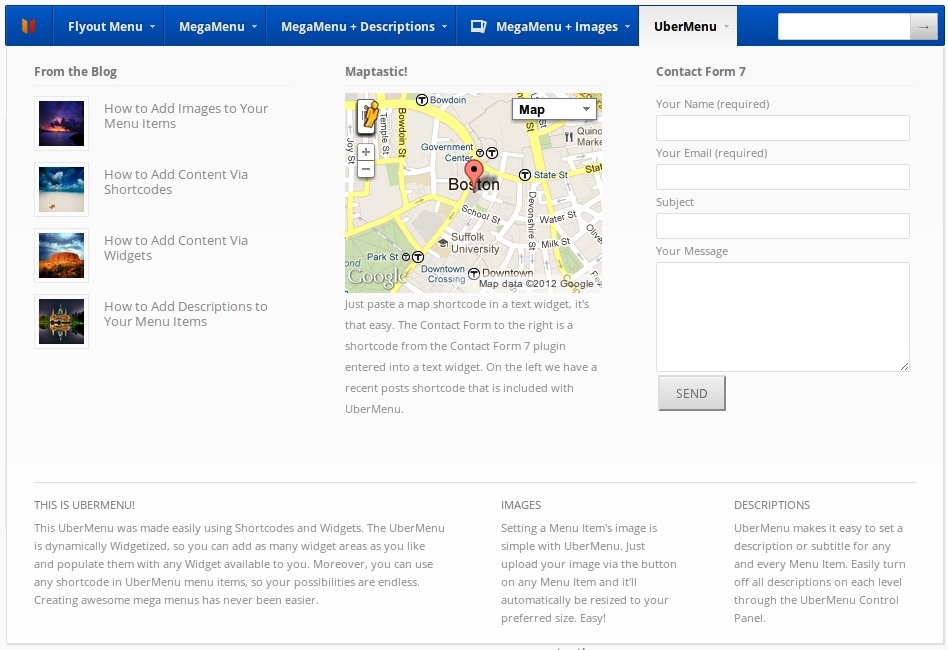Click the monitor icon beside MegaMenu + Images
Screen dimensions: 948x650
click(479, 26)
